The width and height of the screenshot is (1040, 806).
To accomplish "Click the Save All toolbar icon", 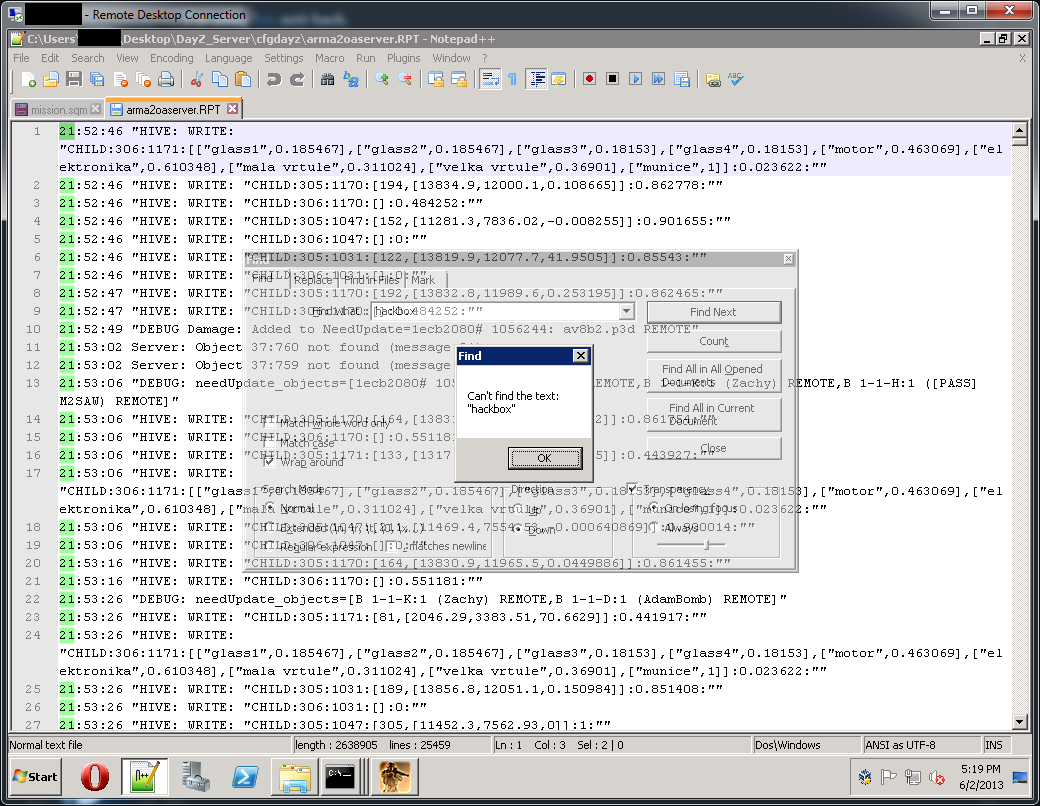I will tap(97, 80).
